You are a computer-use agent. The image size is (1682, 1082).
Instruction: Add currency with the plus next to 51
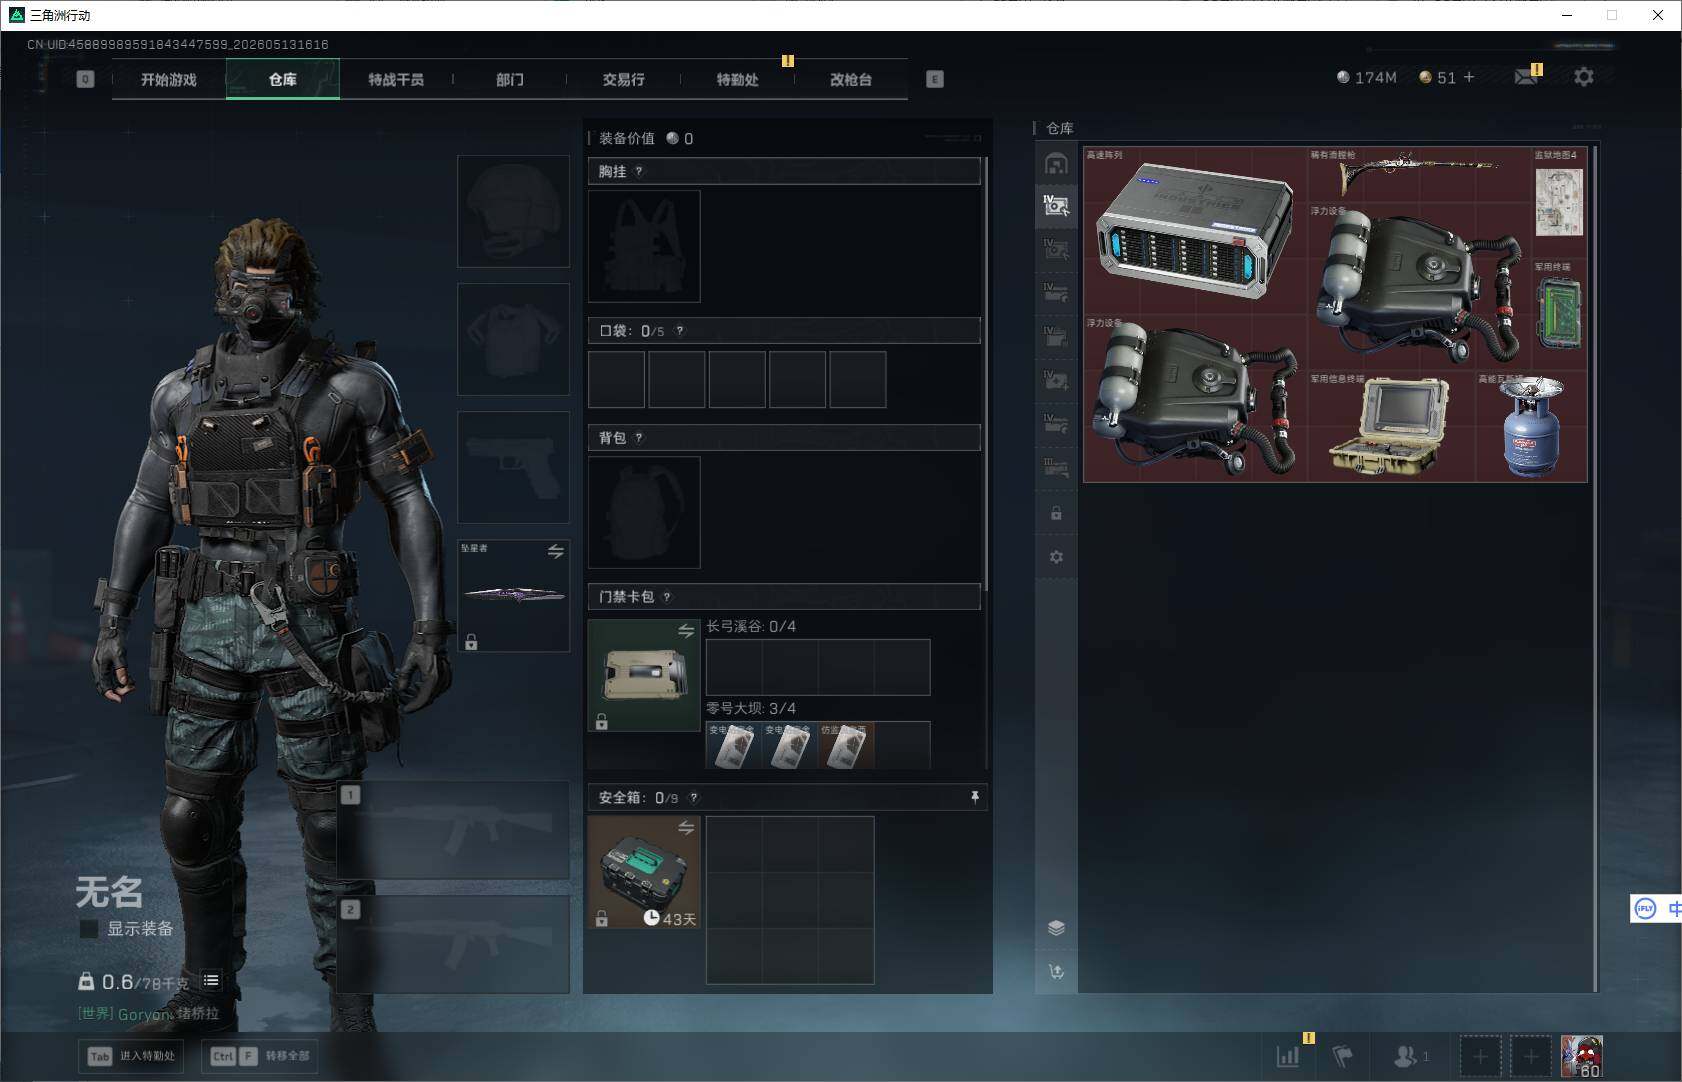tap(1469, 77)
